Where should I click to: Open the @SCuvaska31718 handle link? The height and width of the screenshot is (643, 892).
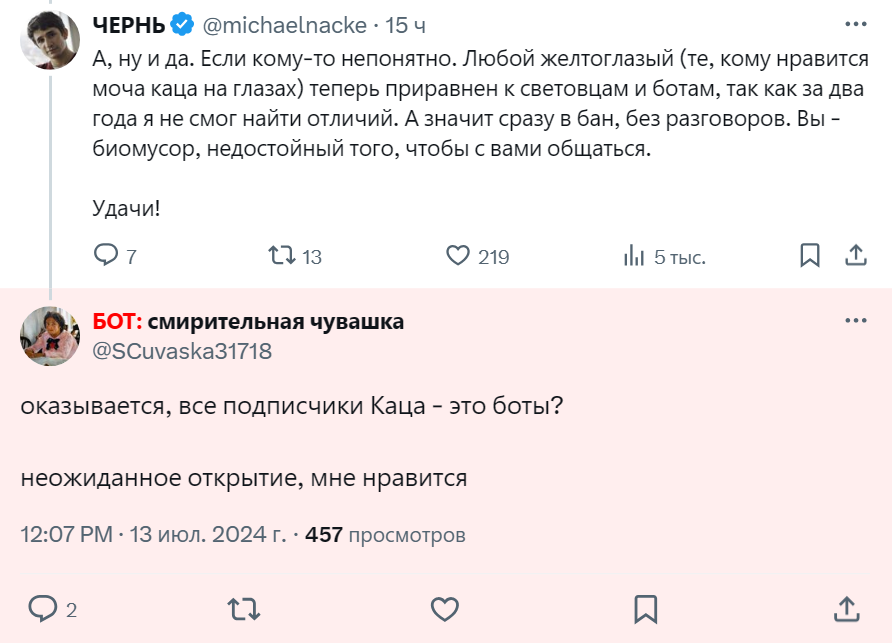click(182, 351)
